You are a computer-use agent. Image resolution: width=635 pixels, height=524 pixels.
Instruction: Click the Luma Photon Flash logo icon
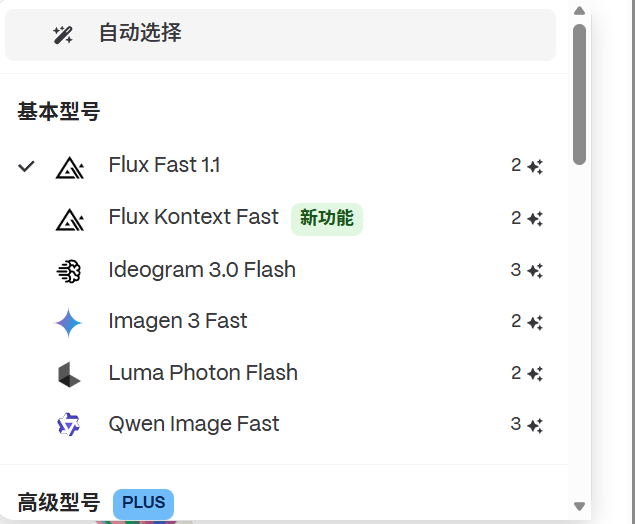tap(68, 374)
